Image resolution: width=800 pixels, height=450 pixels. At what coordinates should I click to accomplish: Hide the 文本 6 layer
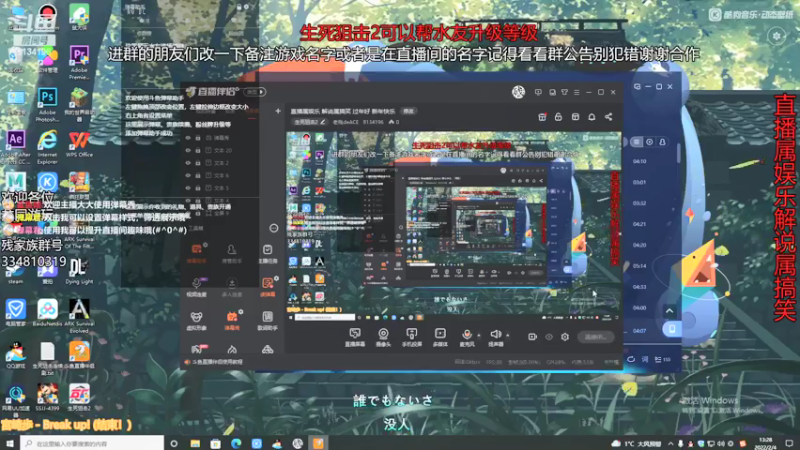pyautogui.click(x=188, y=176)
